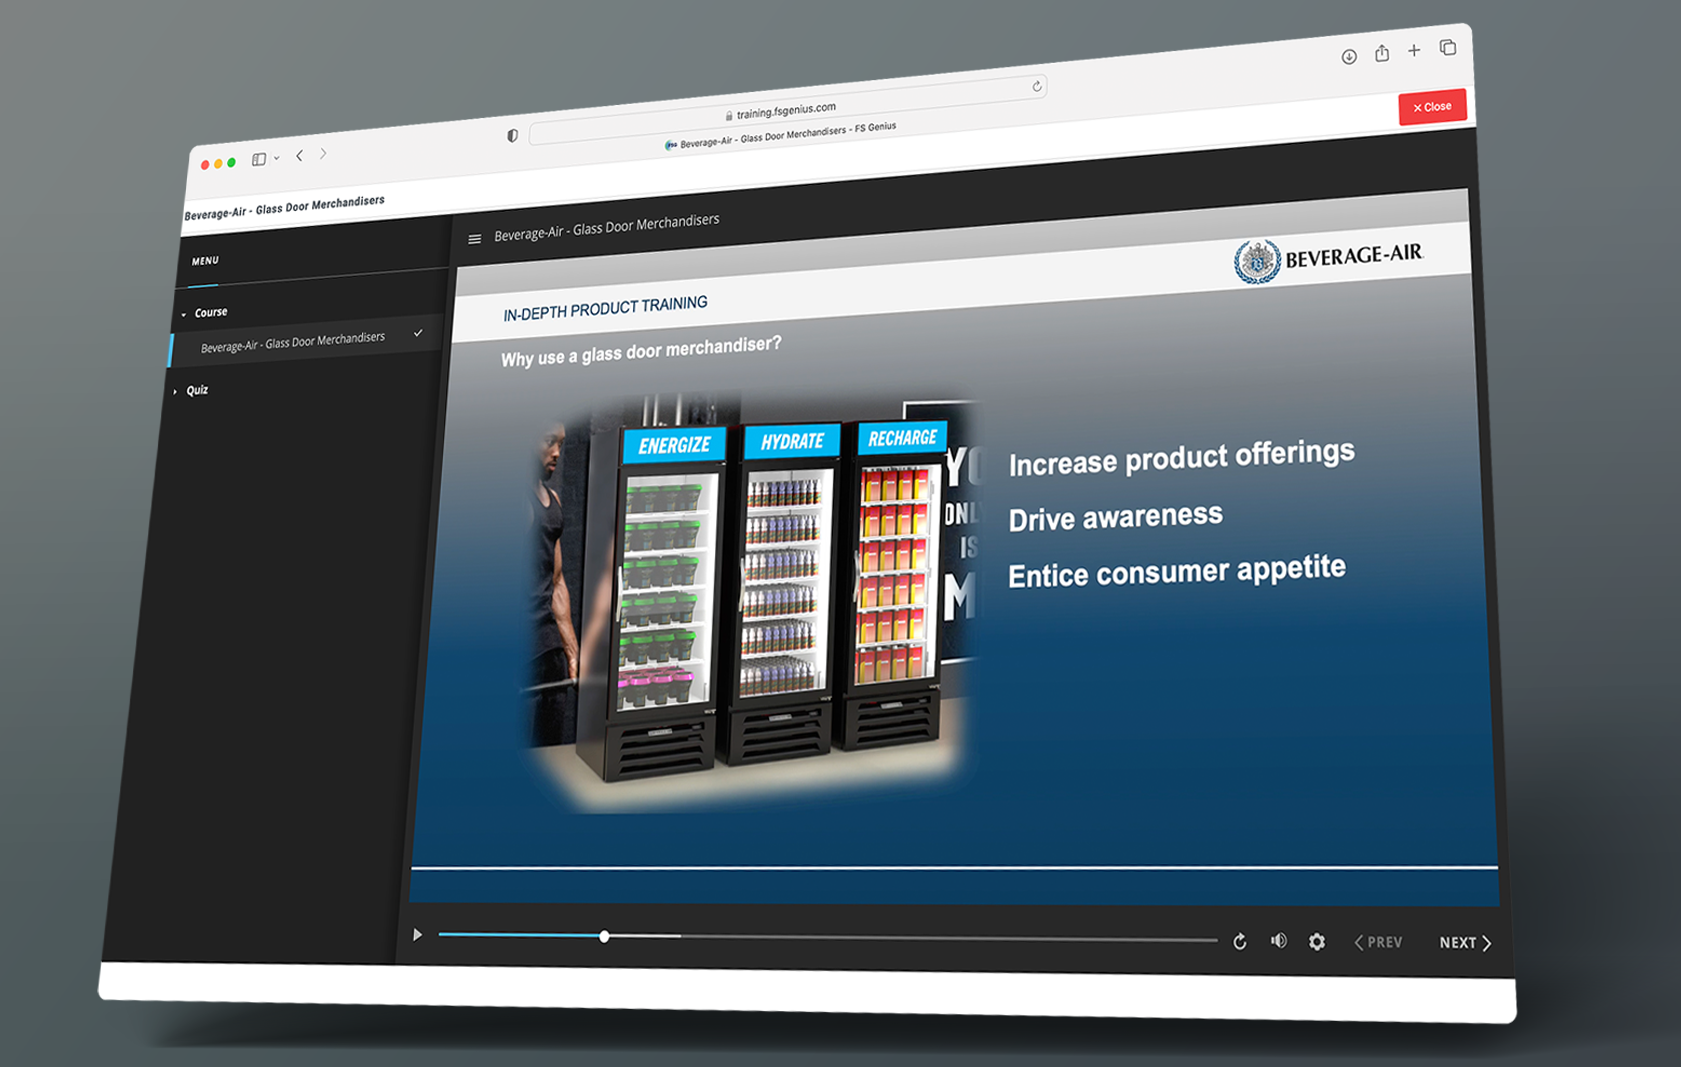The image size is (1681, 1067).
Task: Click the page title above the sidebar menu
Action: (x=284, y=207)
